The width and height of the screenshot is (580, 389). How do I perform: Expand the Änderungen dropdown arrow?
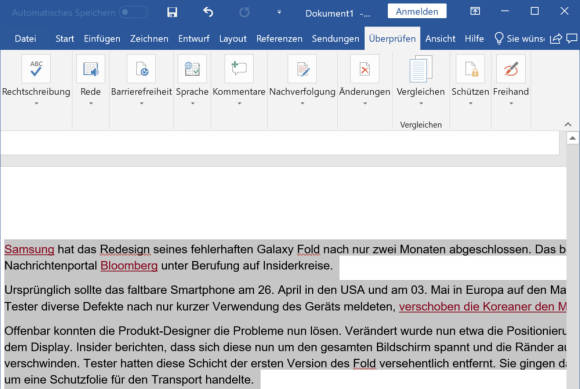[x=365, y=103]
